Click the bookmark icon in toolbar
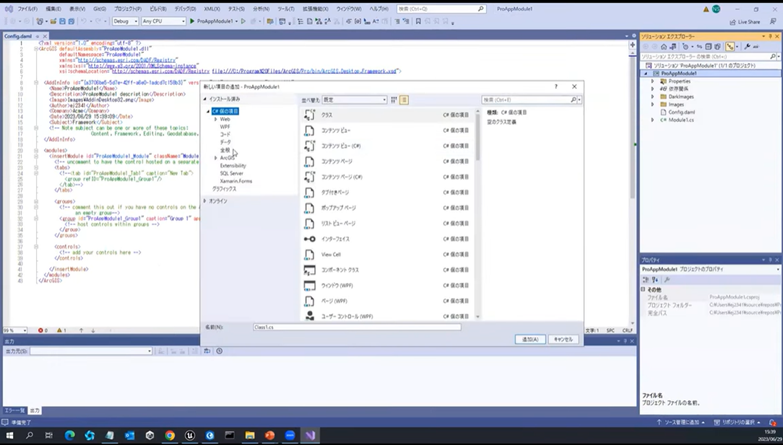The height and width of the screenshot is (445, 783). pos(418,21)
